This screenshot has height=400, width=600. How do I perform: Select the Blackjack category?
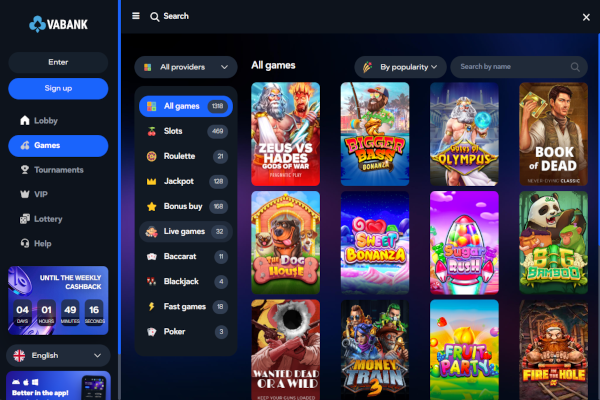pos(186,282)
